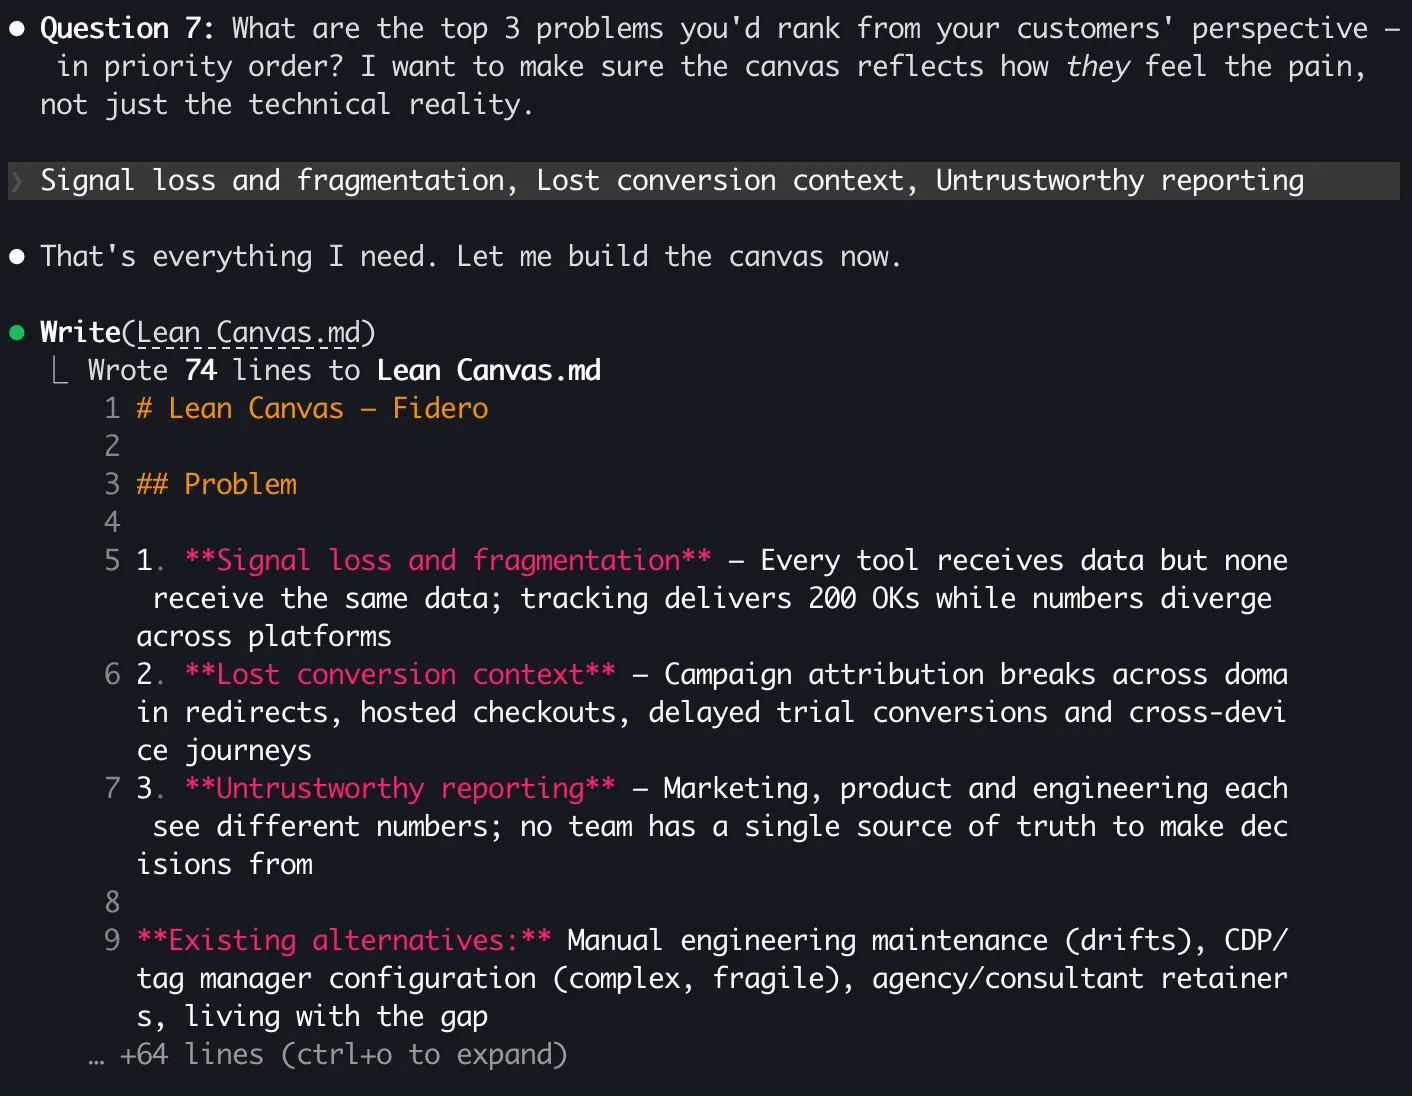Click the corner branch glyph before "Wrote 74 lines"
The image size is (1412, 1096).
click(61, 372)
